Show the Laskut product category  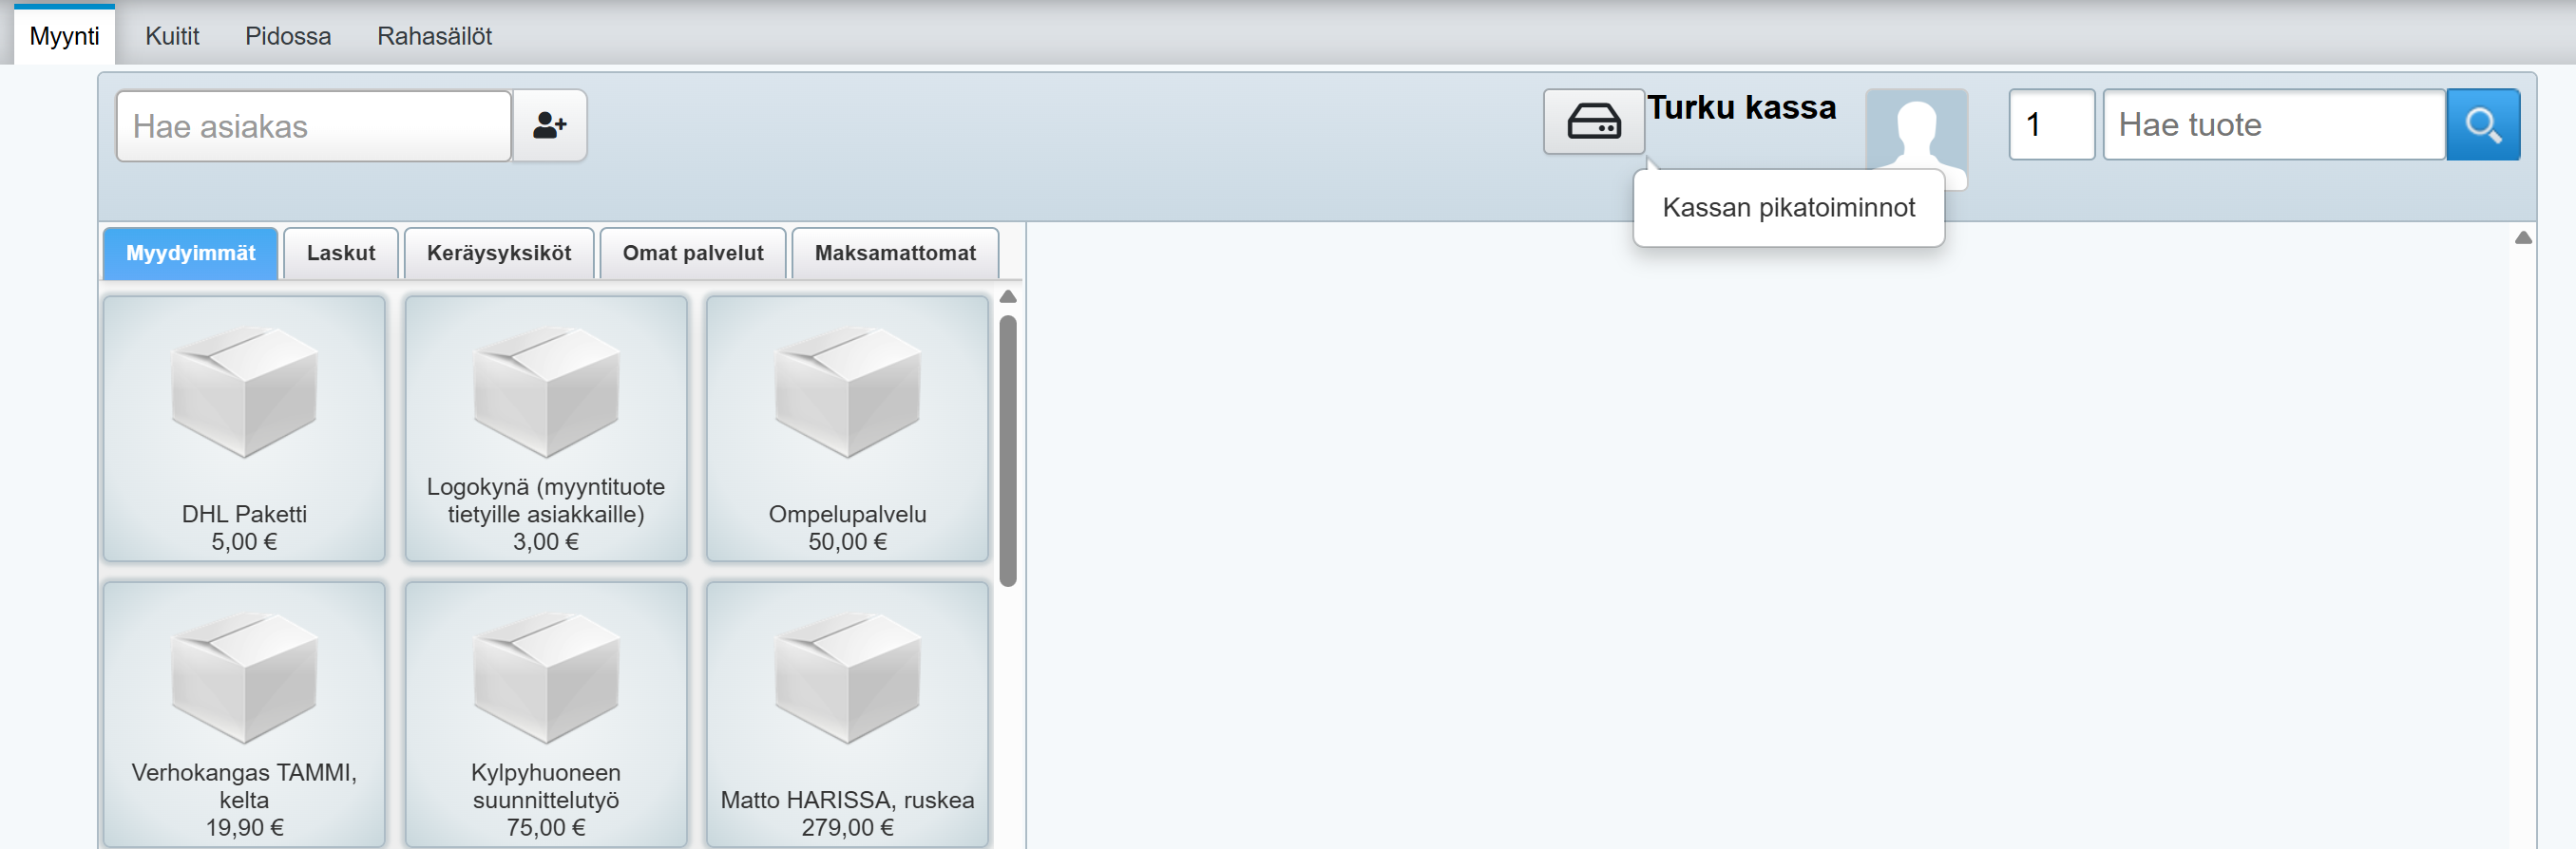[x=341, y=253]
